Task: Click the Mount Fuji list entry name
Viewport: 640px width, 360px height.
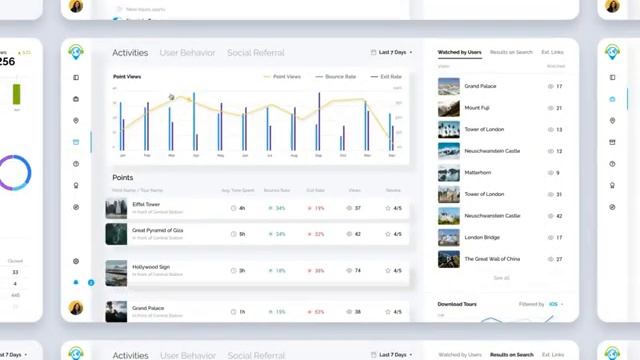Action: pyautogui.click(x=477, y=108)
